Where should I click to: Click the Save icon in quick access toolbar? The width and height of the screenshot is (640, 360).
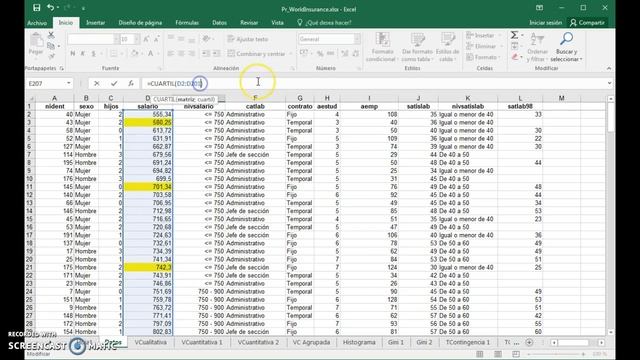click(x=37, y=8)
